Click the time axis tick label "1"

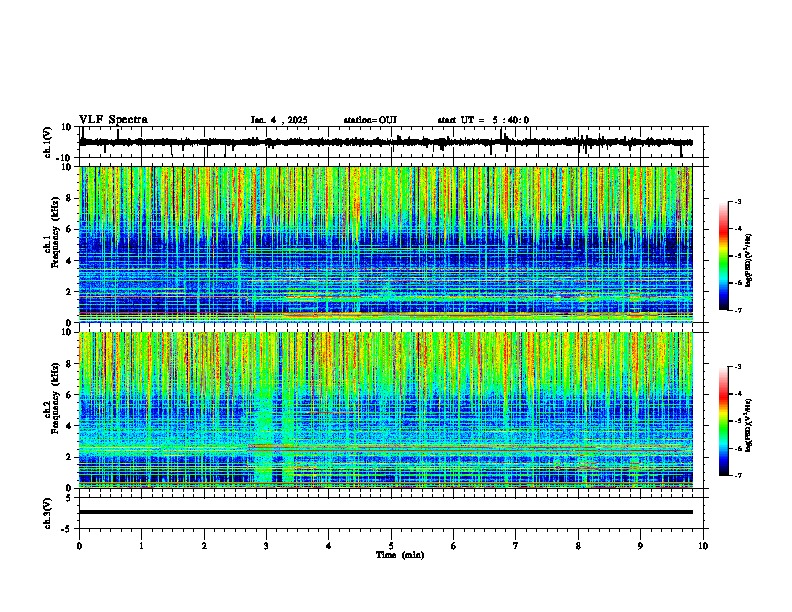[141, 545]
